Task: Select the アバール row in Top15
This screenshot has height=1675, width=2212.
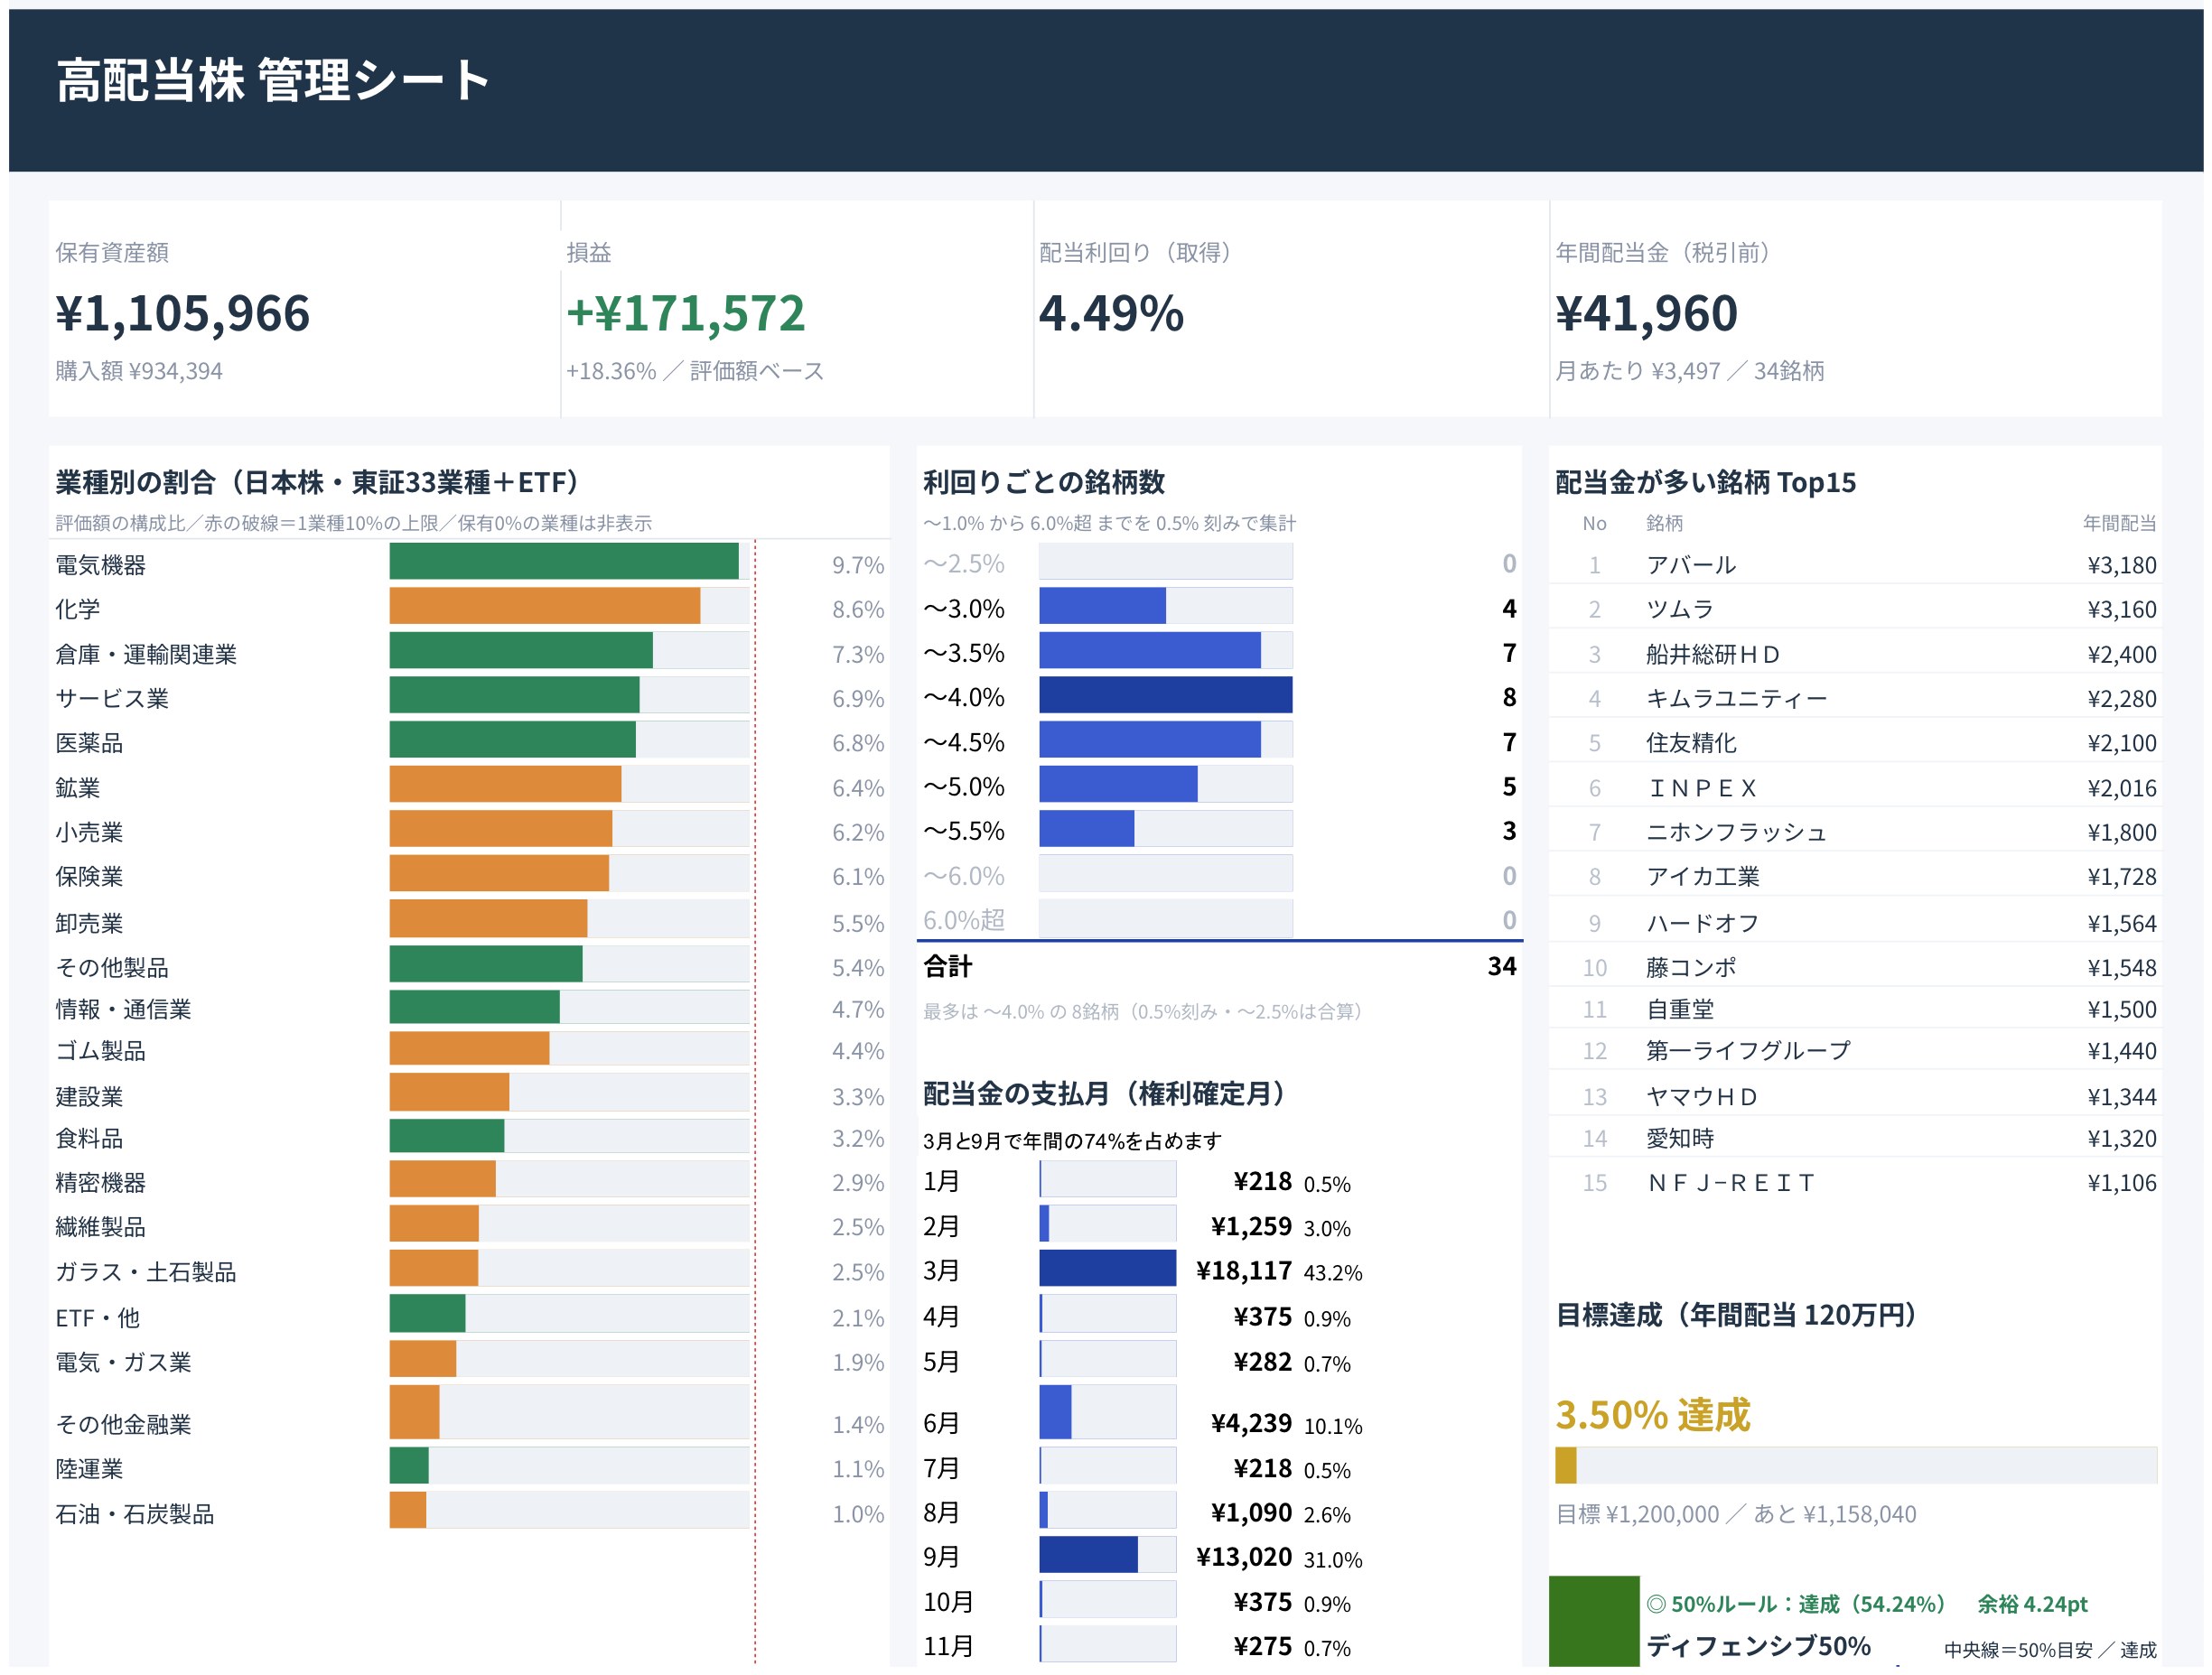Action: pos(1855,565)
